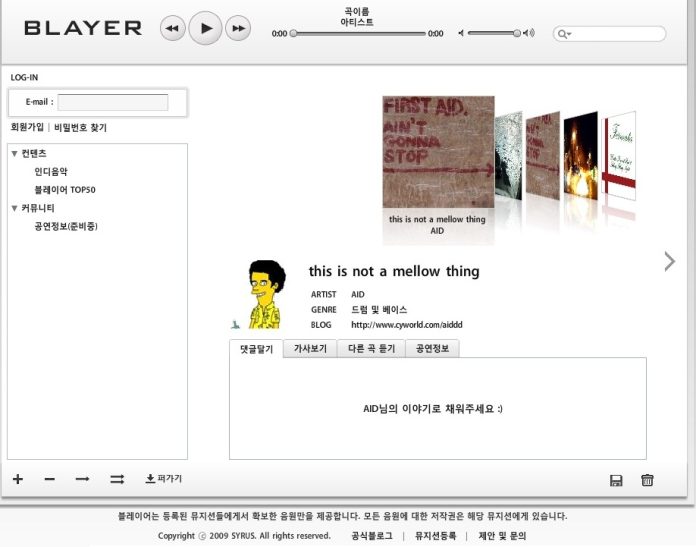Click the 회원가입 sign-up link
The image size is (696, 547).
tap(27, 128)
